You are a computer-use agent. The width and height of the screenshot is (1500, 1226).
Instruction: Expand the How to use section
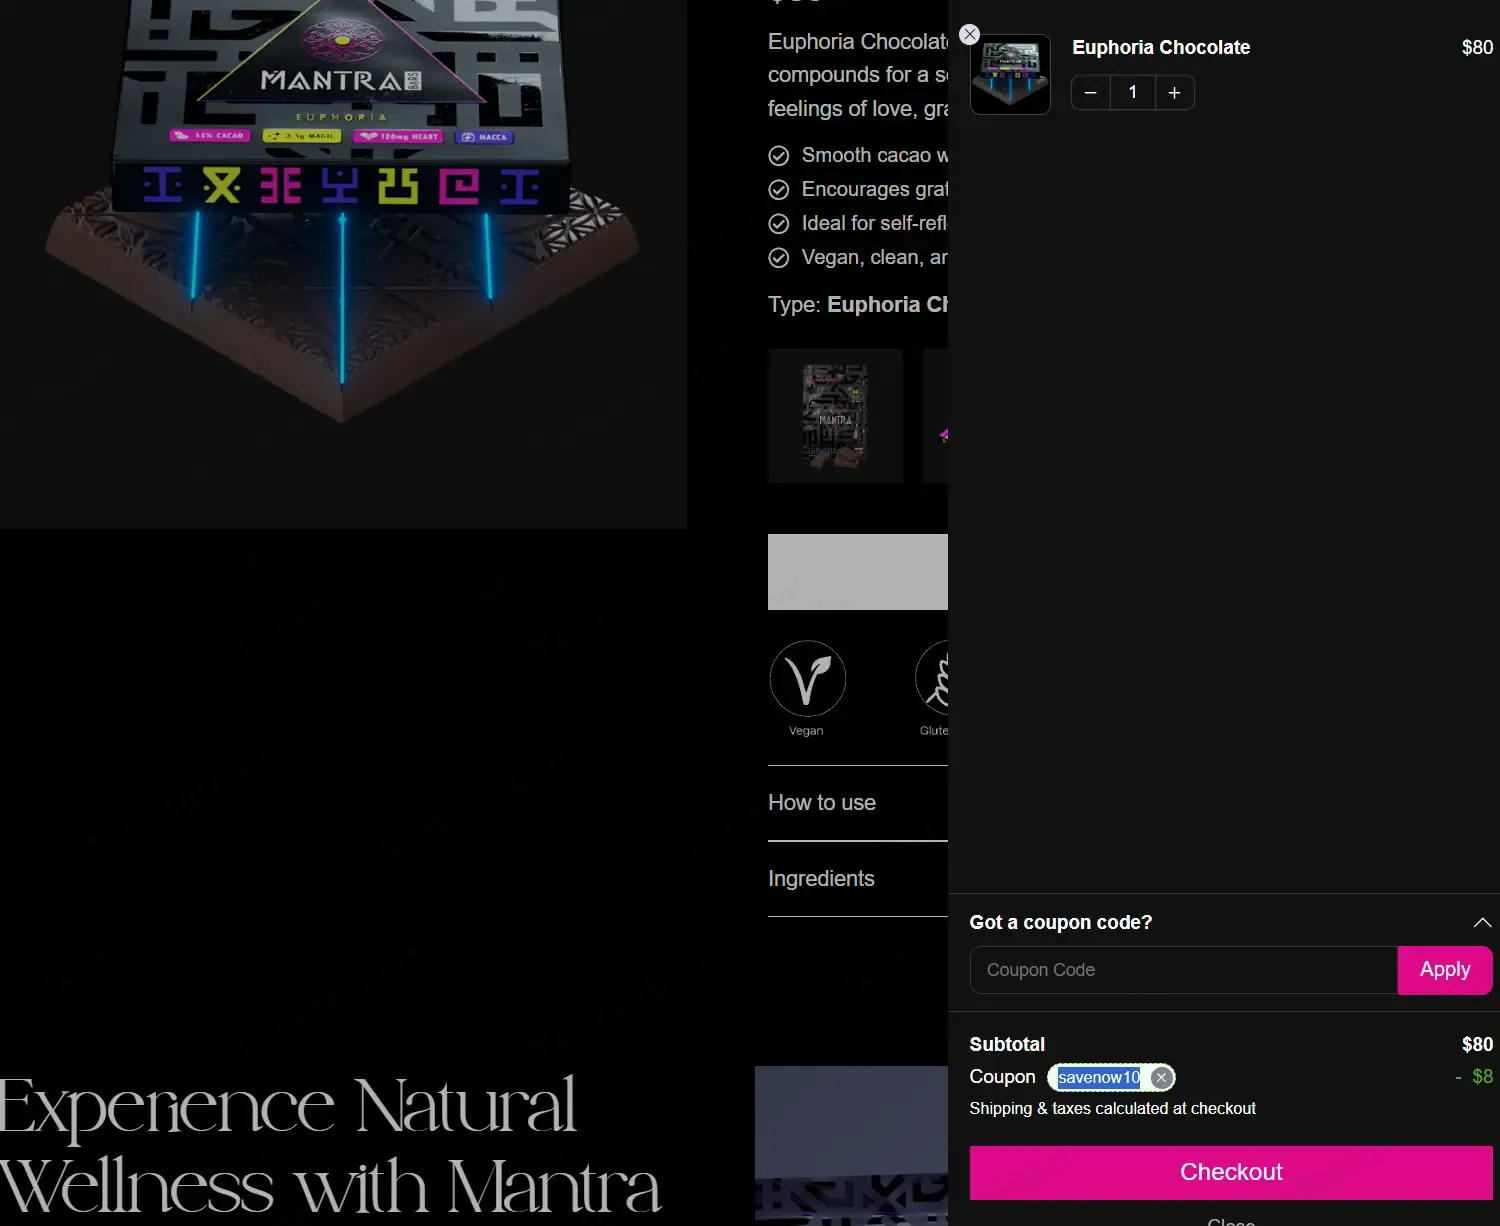tap(858, 803)
